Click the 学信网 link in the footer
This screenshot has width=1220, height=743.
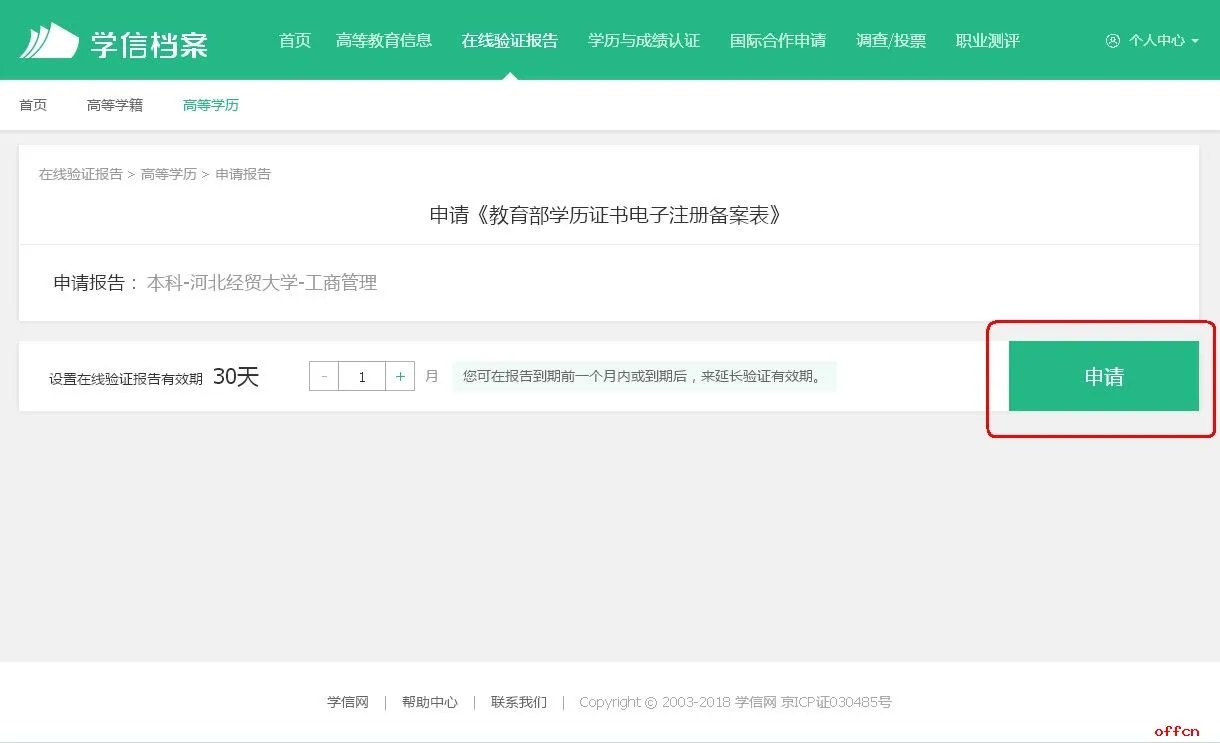346,702
